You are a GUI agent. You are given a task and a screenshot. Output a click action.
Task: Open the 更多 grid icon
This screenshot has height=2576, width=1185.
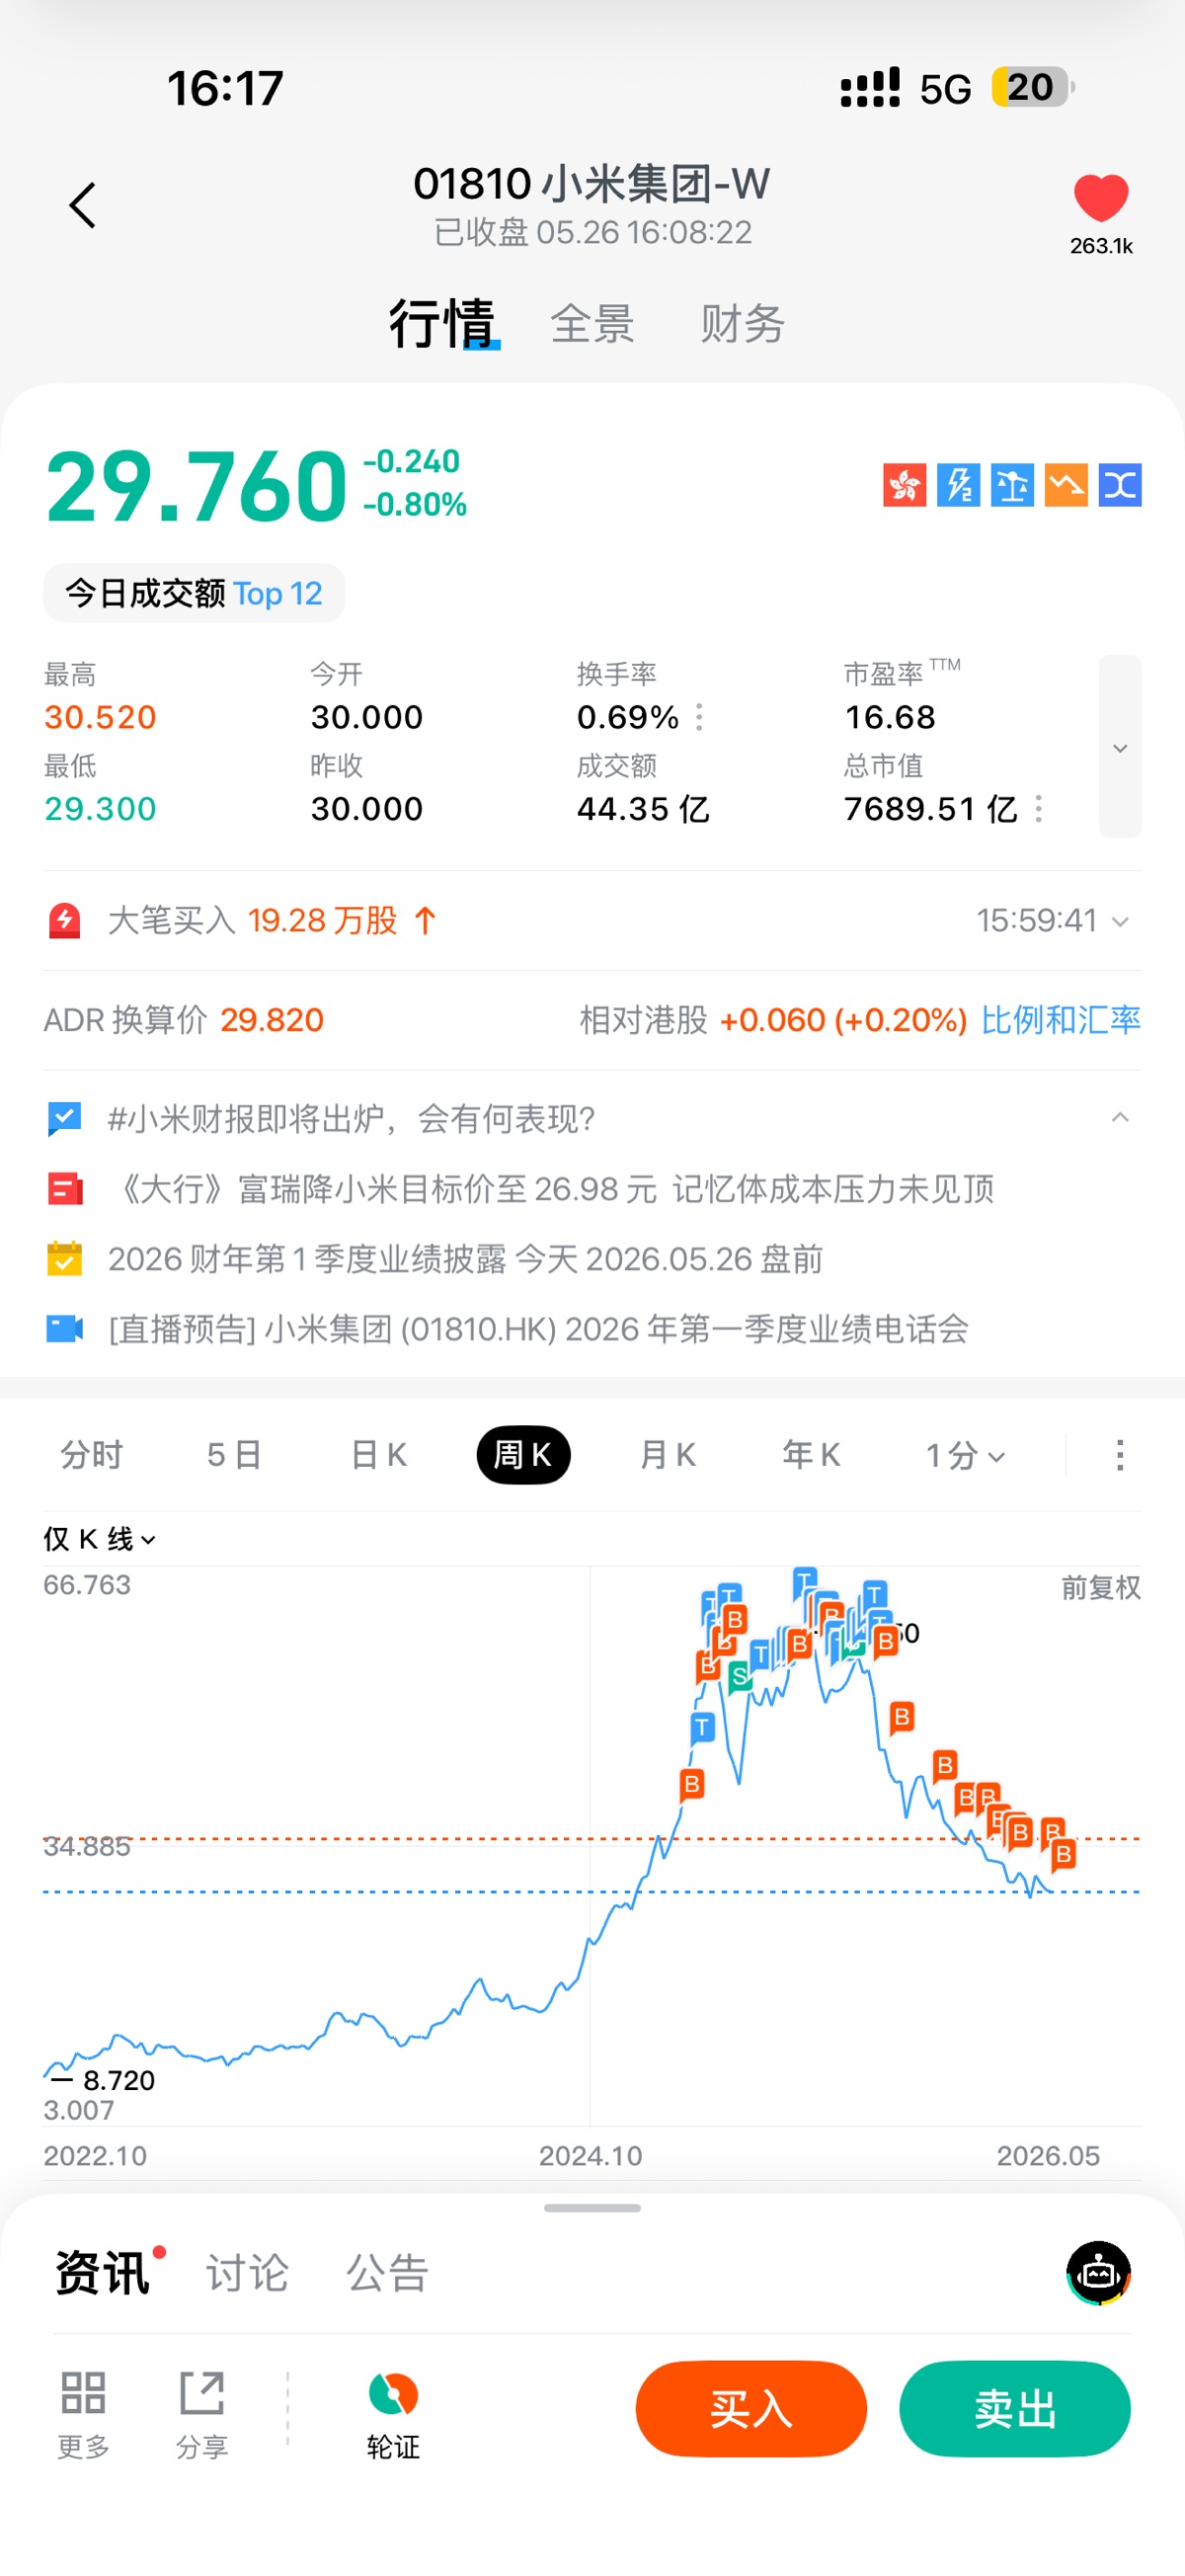pyautogui.click(x=83, y=2393)
